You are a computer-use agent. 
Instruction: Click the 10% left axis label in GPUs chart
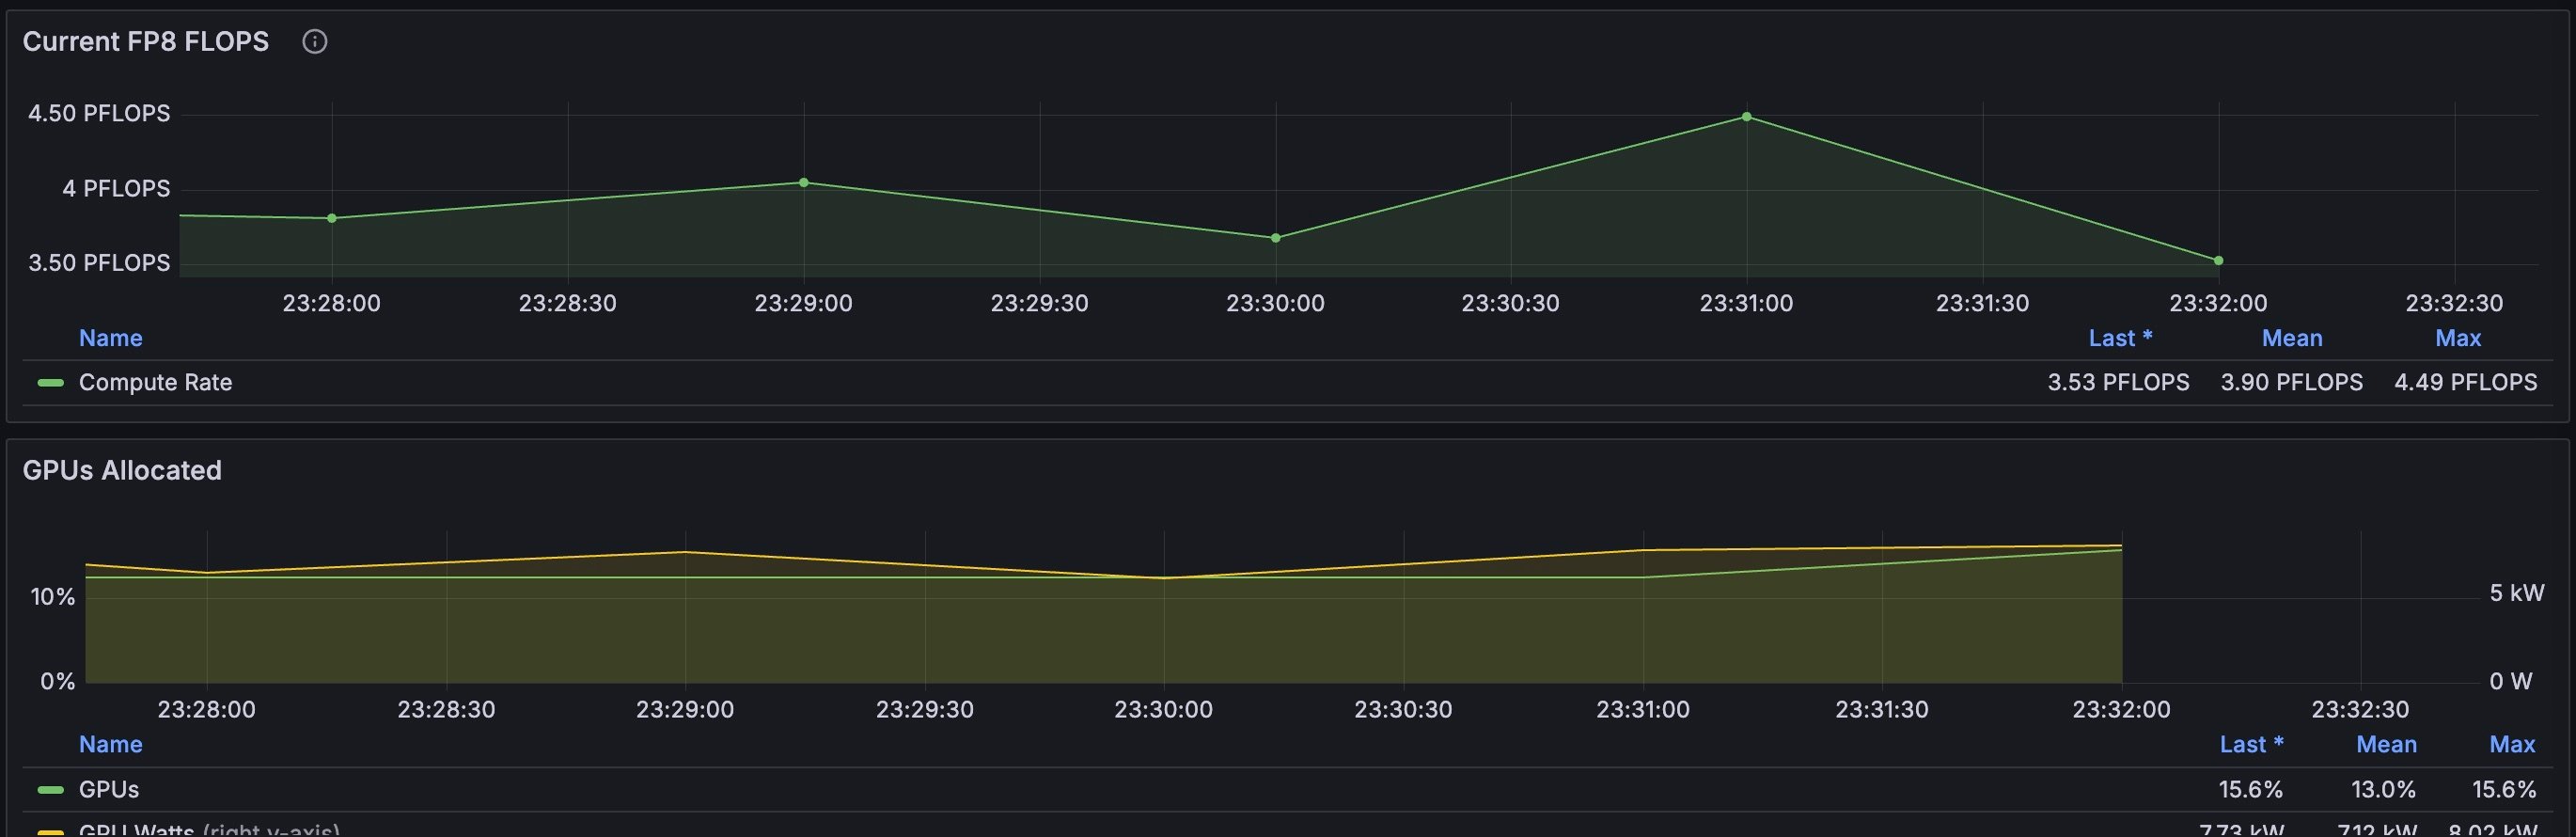(53, 597)
